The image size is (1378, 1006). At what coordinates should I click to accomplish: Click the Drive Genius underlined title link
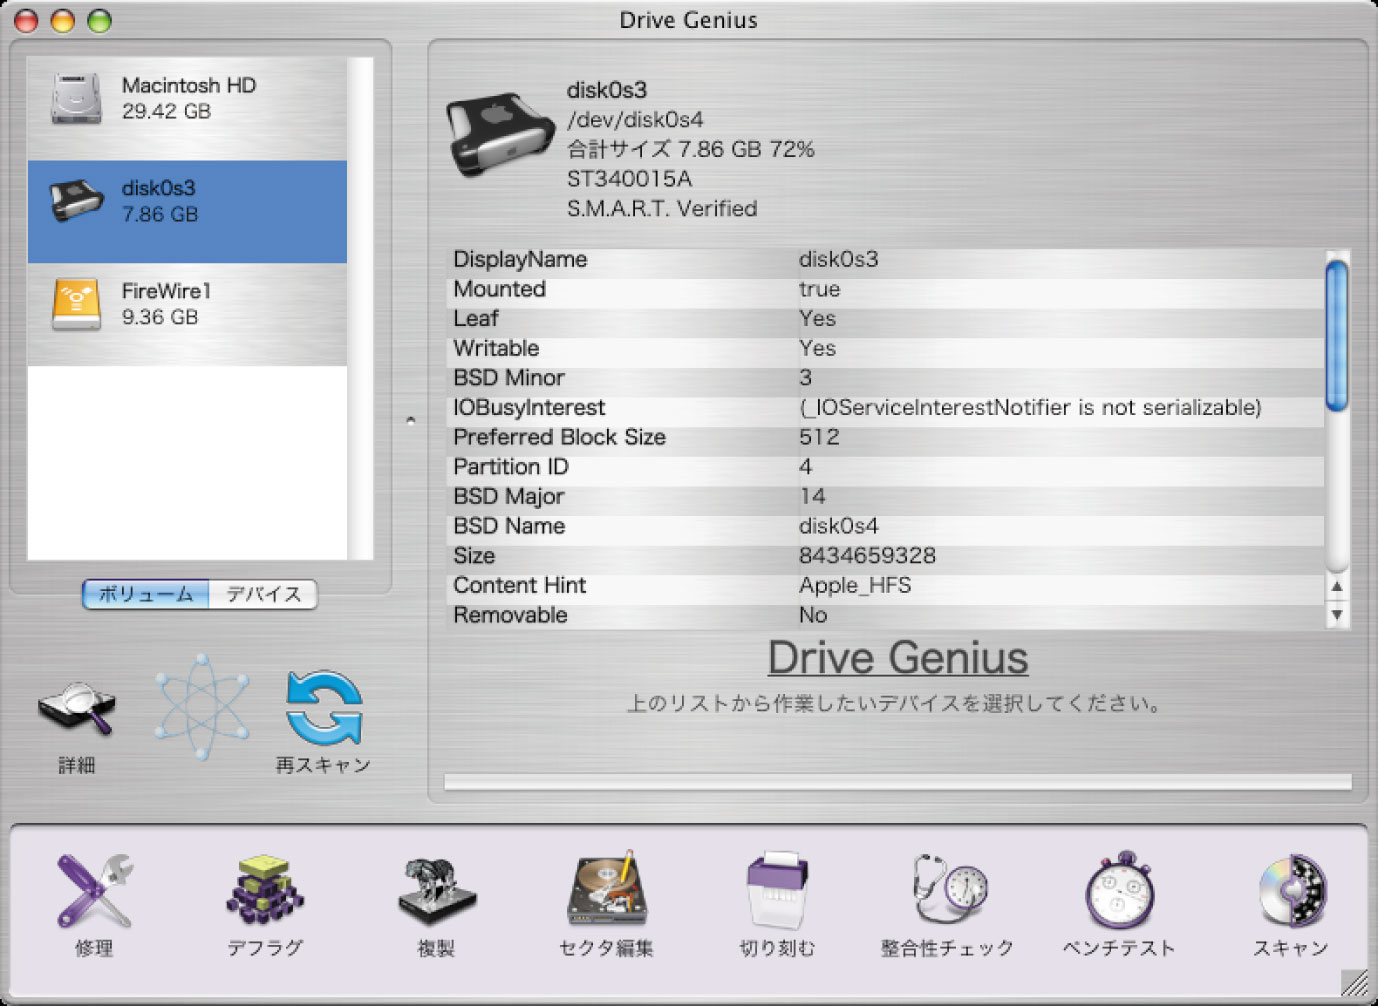point(897,658)
